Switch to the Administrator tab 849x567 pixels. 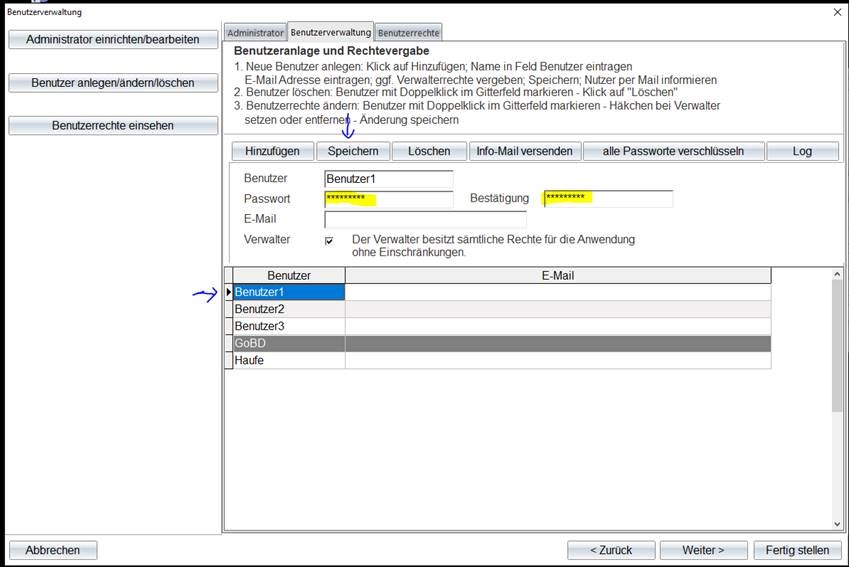pos(255,32)
